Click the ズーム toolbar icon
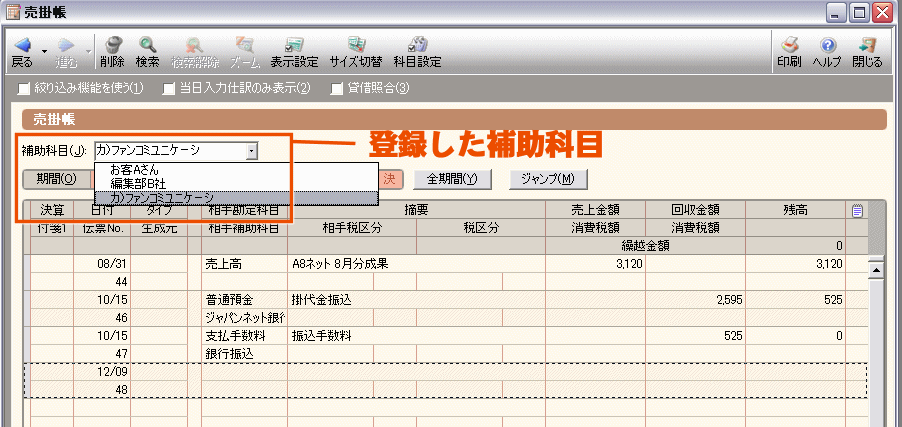Image resolution: width=902 pixels, height=427 pixels. coord(246,45)
